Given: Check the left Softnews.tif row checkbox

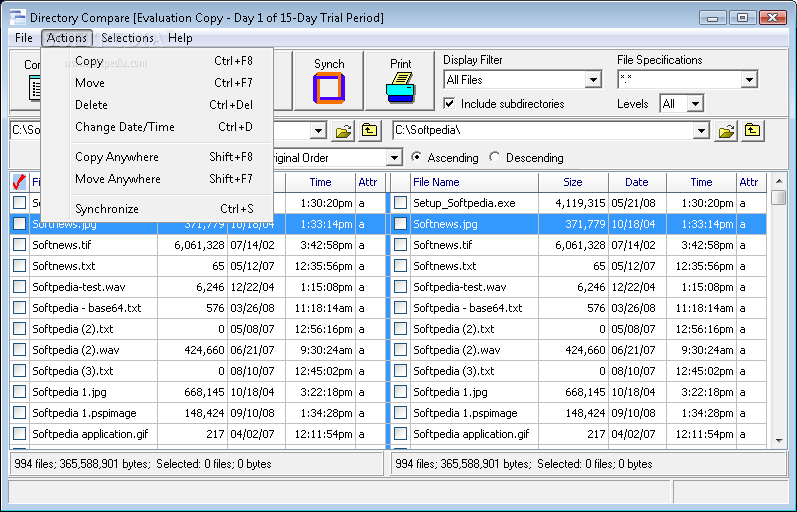Looking at the screenshot, I should [19, 245].
